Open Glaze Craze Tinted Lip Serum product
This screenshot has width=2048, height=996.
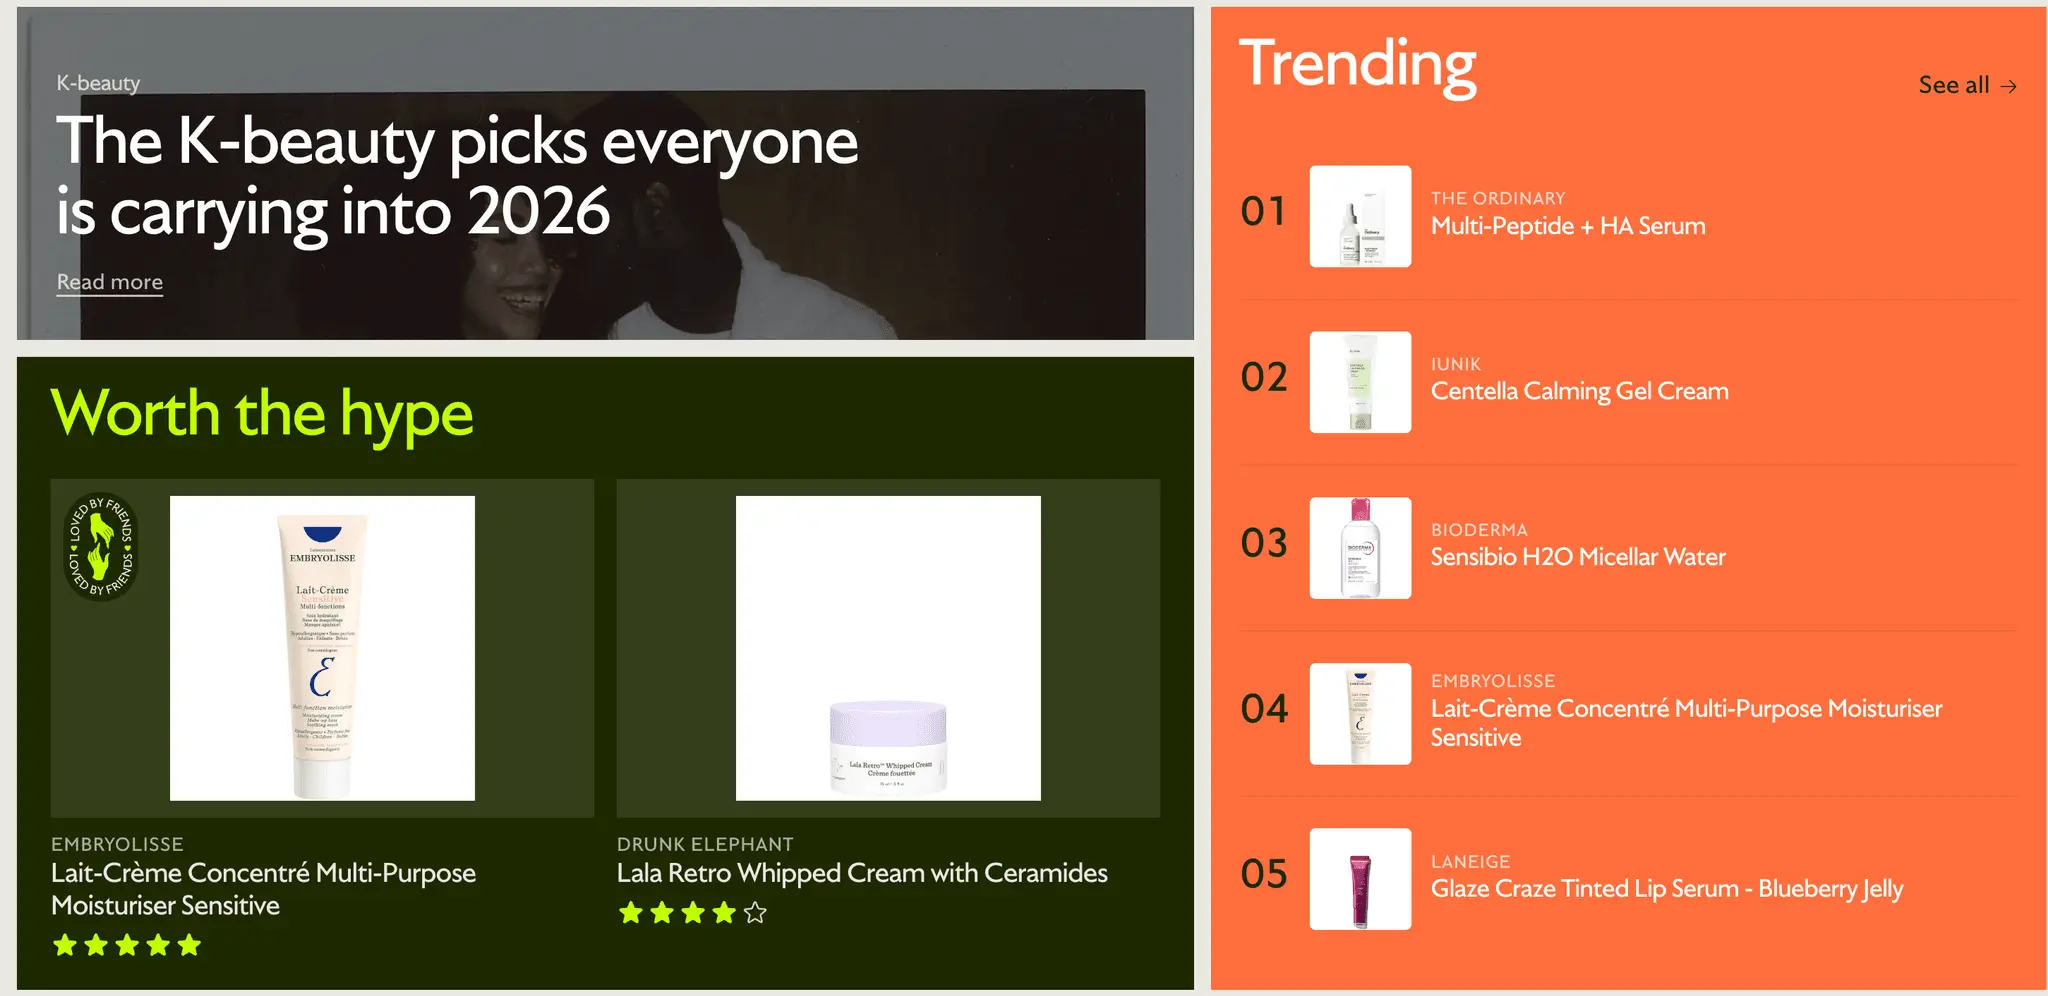(1667, 889)
